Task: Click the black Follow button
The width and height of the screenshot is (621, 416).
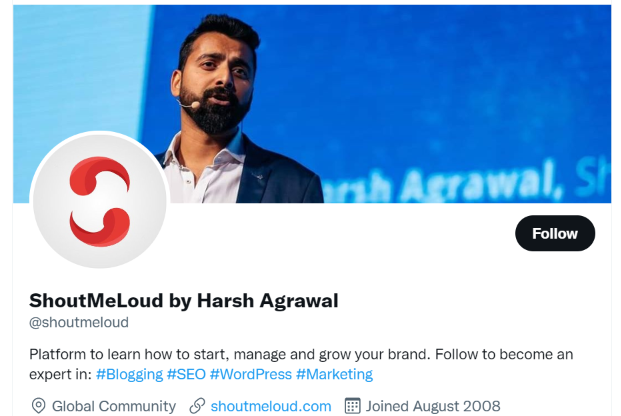Action: click(555, 233)
